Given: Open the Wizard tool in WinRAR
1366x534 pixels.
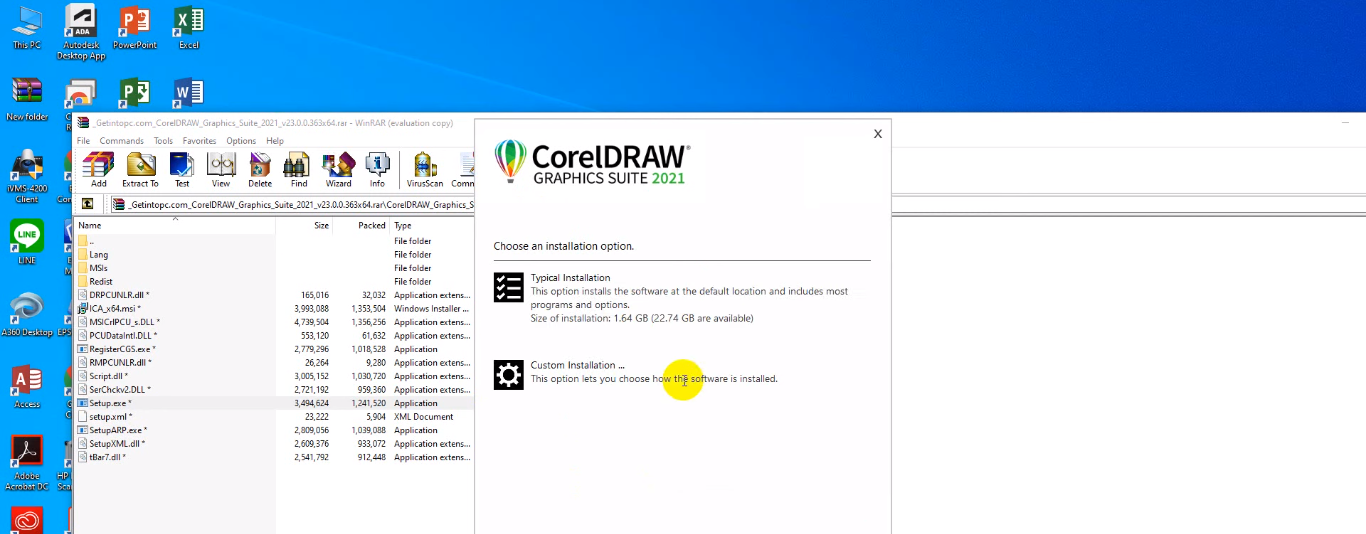Looking at the screenshot, I should coord(338,170).
